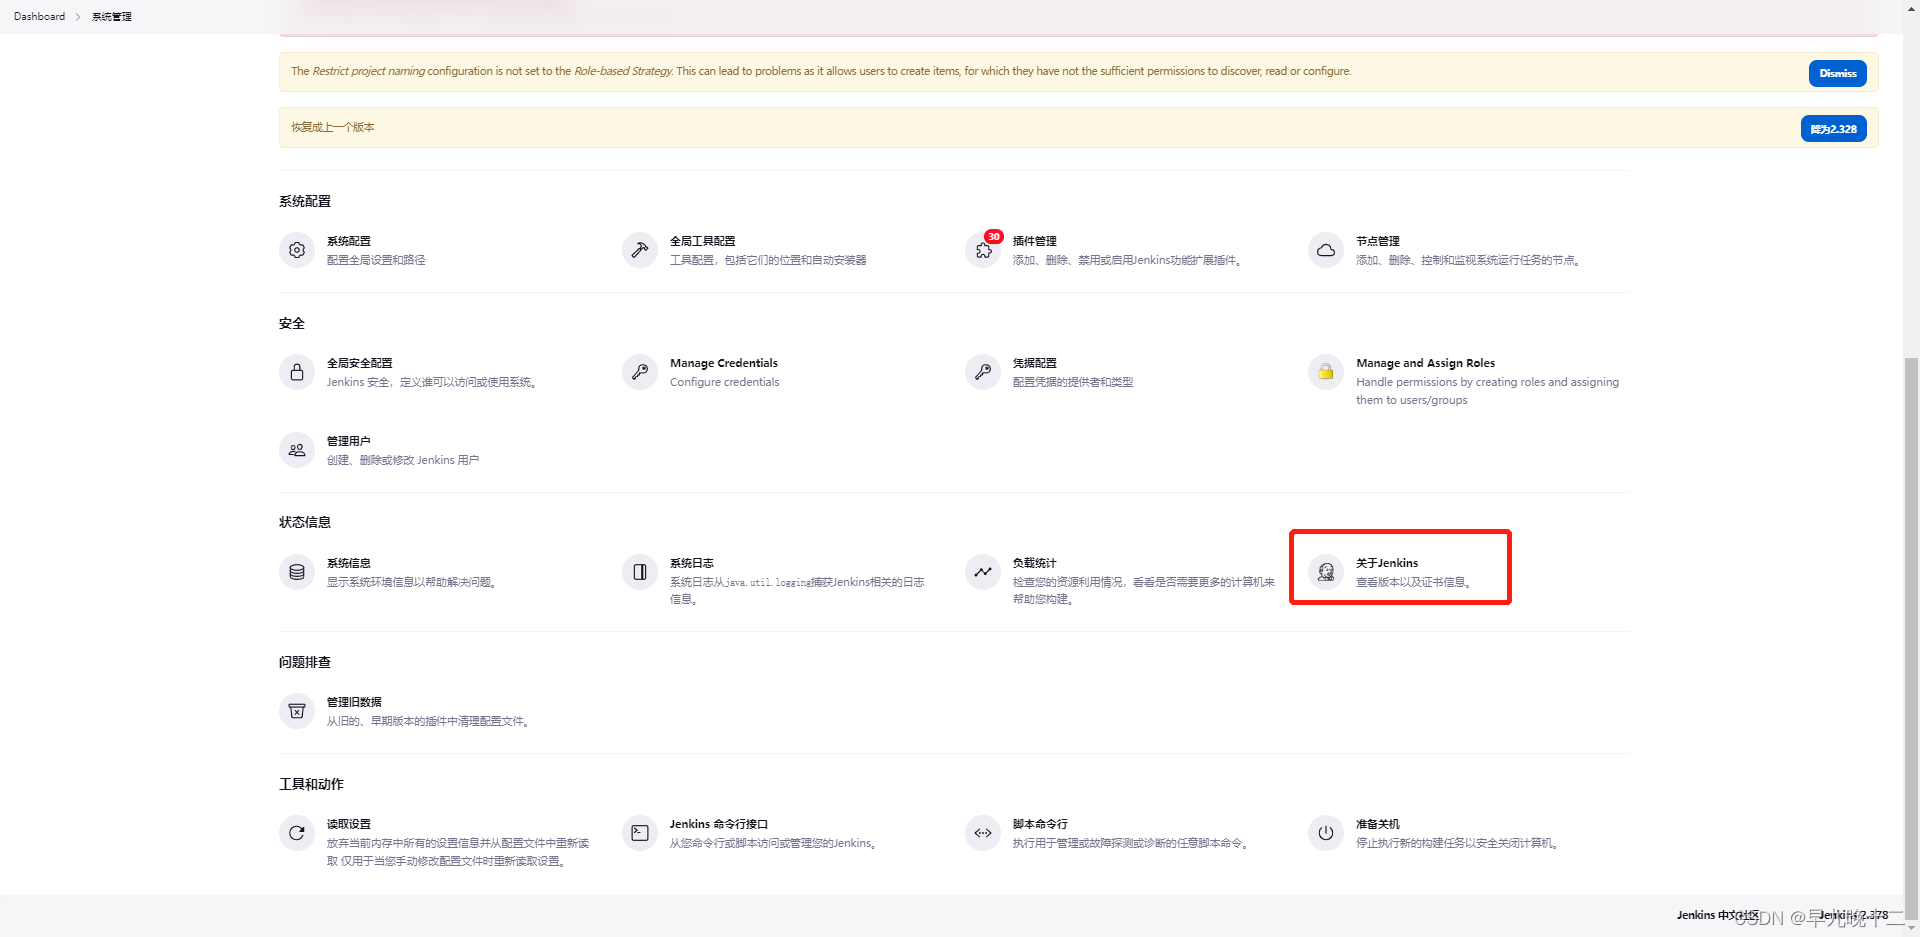Expand the breadcrumb chevron after Dashboard
The height and width of the screenshot is (937, 1920).
point(78,16)
